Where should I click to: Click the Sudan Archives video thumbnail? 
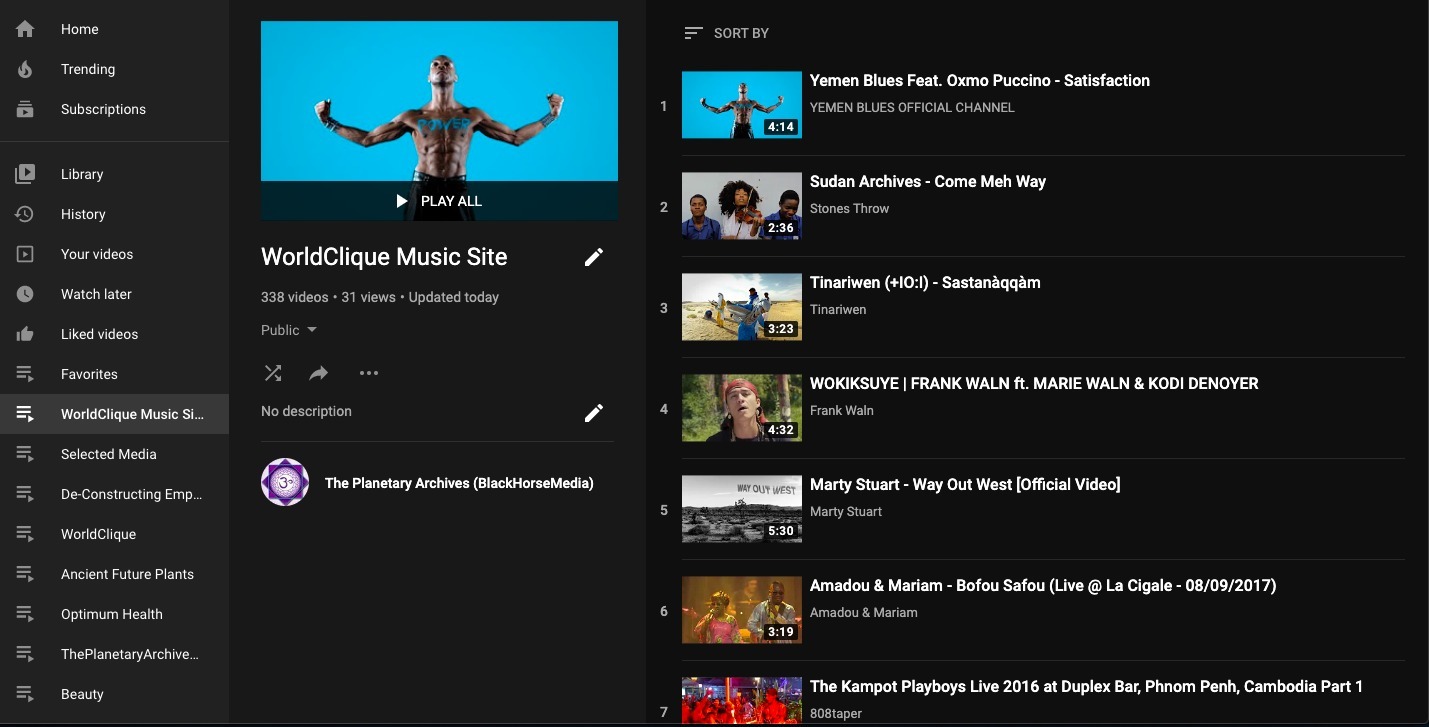pos(741,206)
